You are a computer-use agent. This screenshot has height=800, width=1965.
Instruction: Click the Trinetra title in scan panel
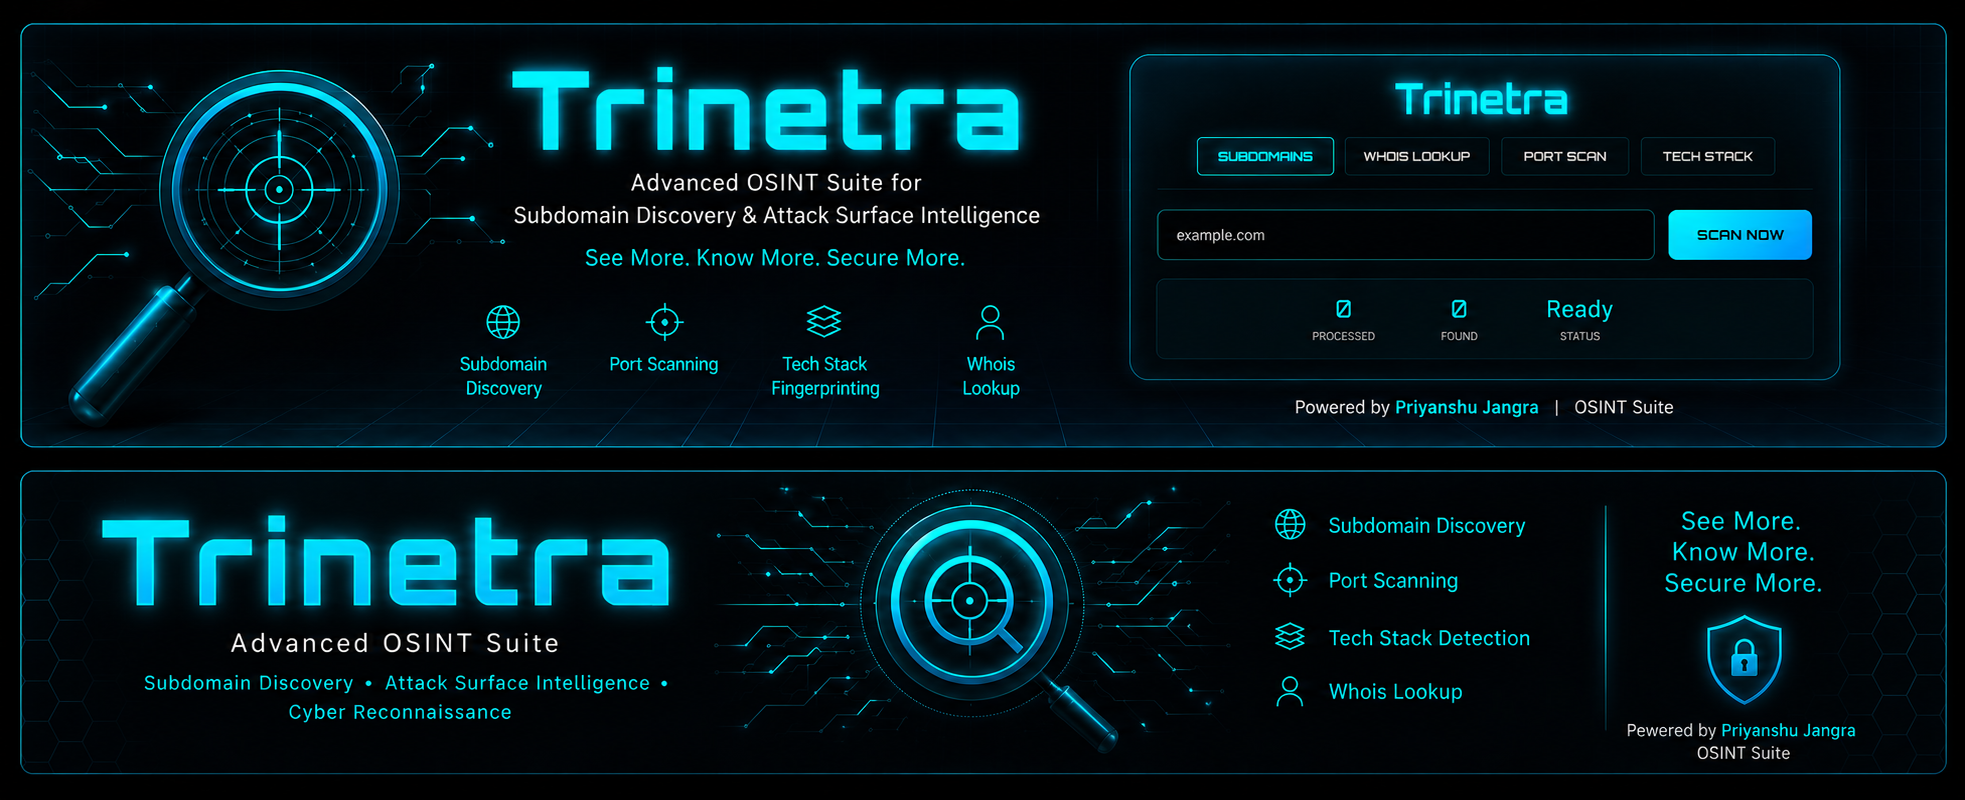(1481, 99)
